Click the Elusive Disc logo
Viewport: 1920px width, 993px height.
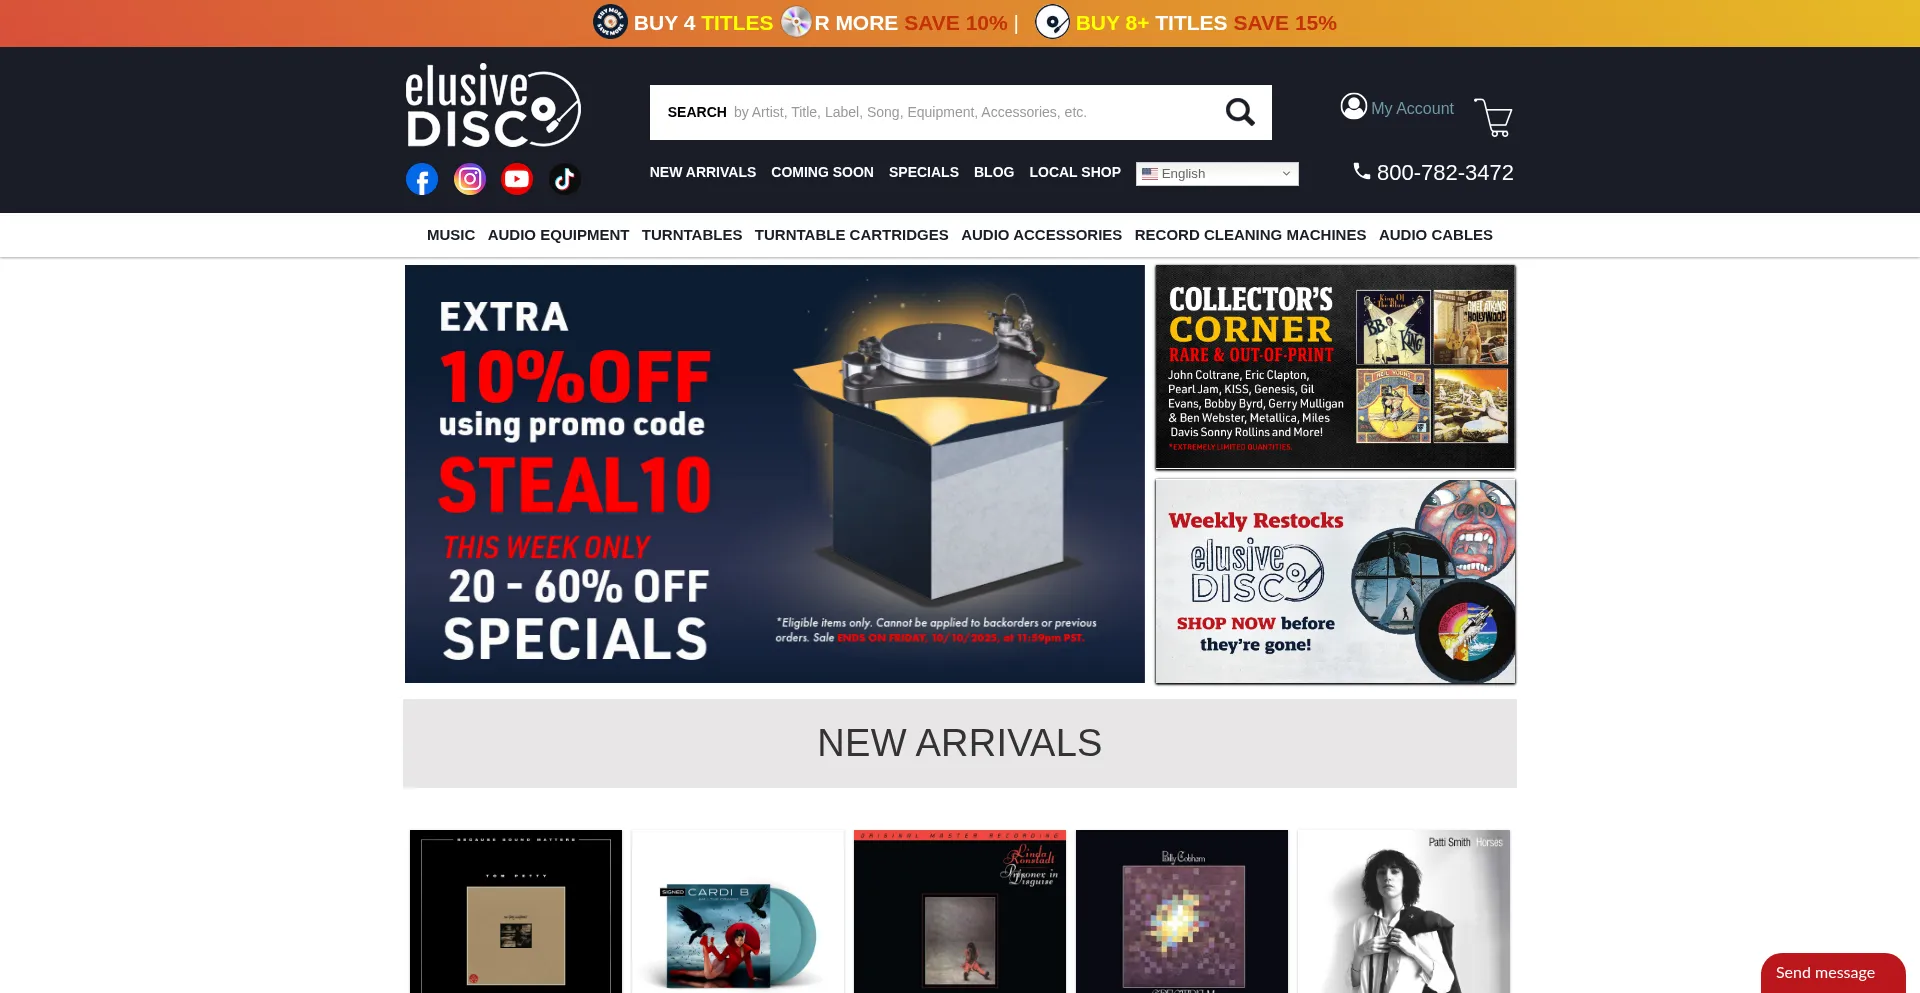coord(493,106)
